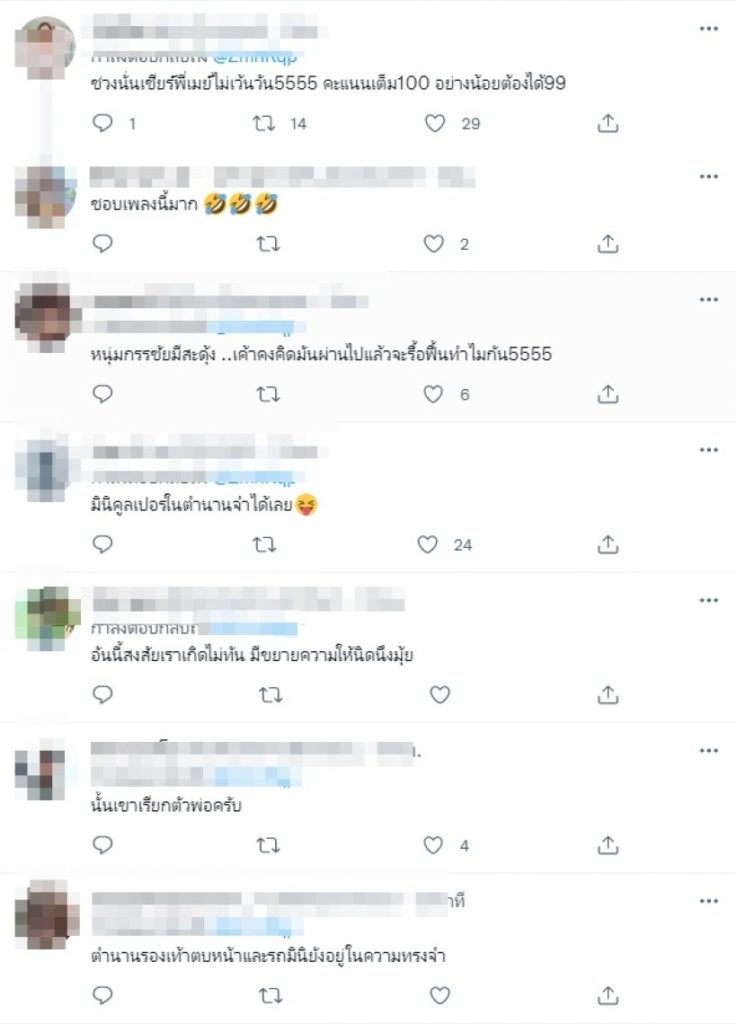Open more options for the laughing emoji tweet

pos(708,176)
